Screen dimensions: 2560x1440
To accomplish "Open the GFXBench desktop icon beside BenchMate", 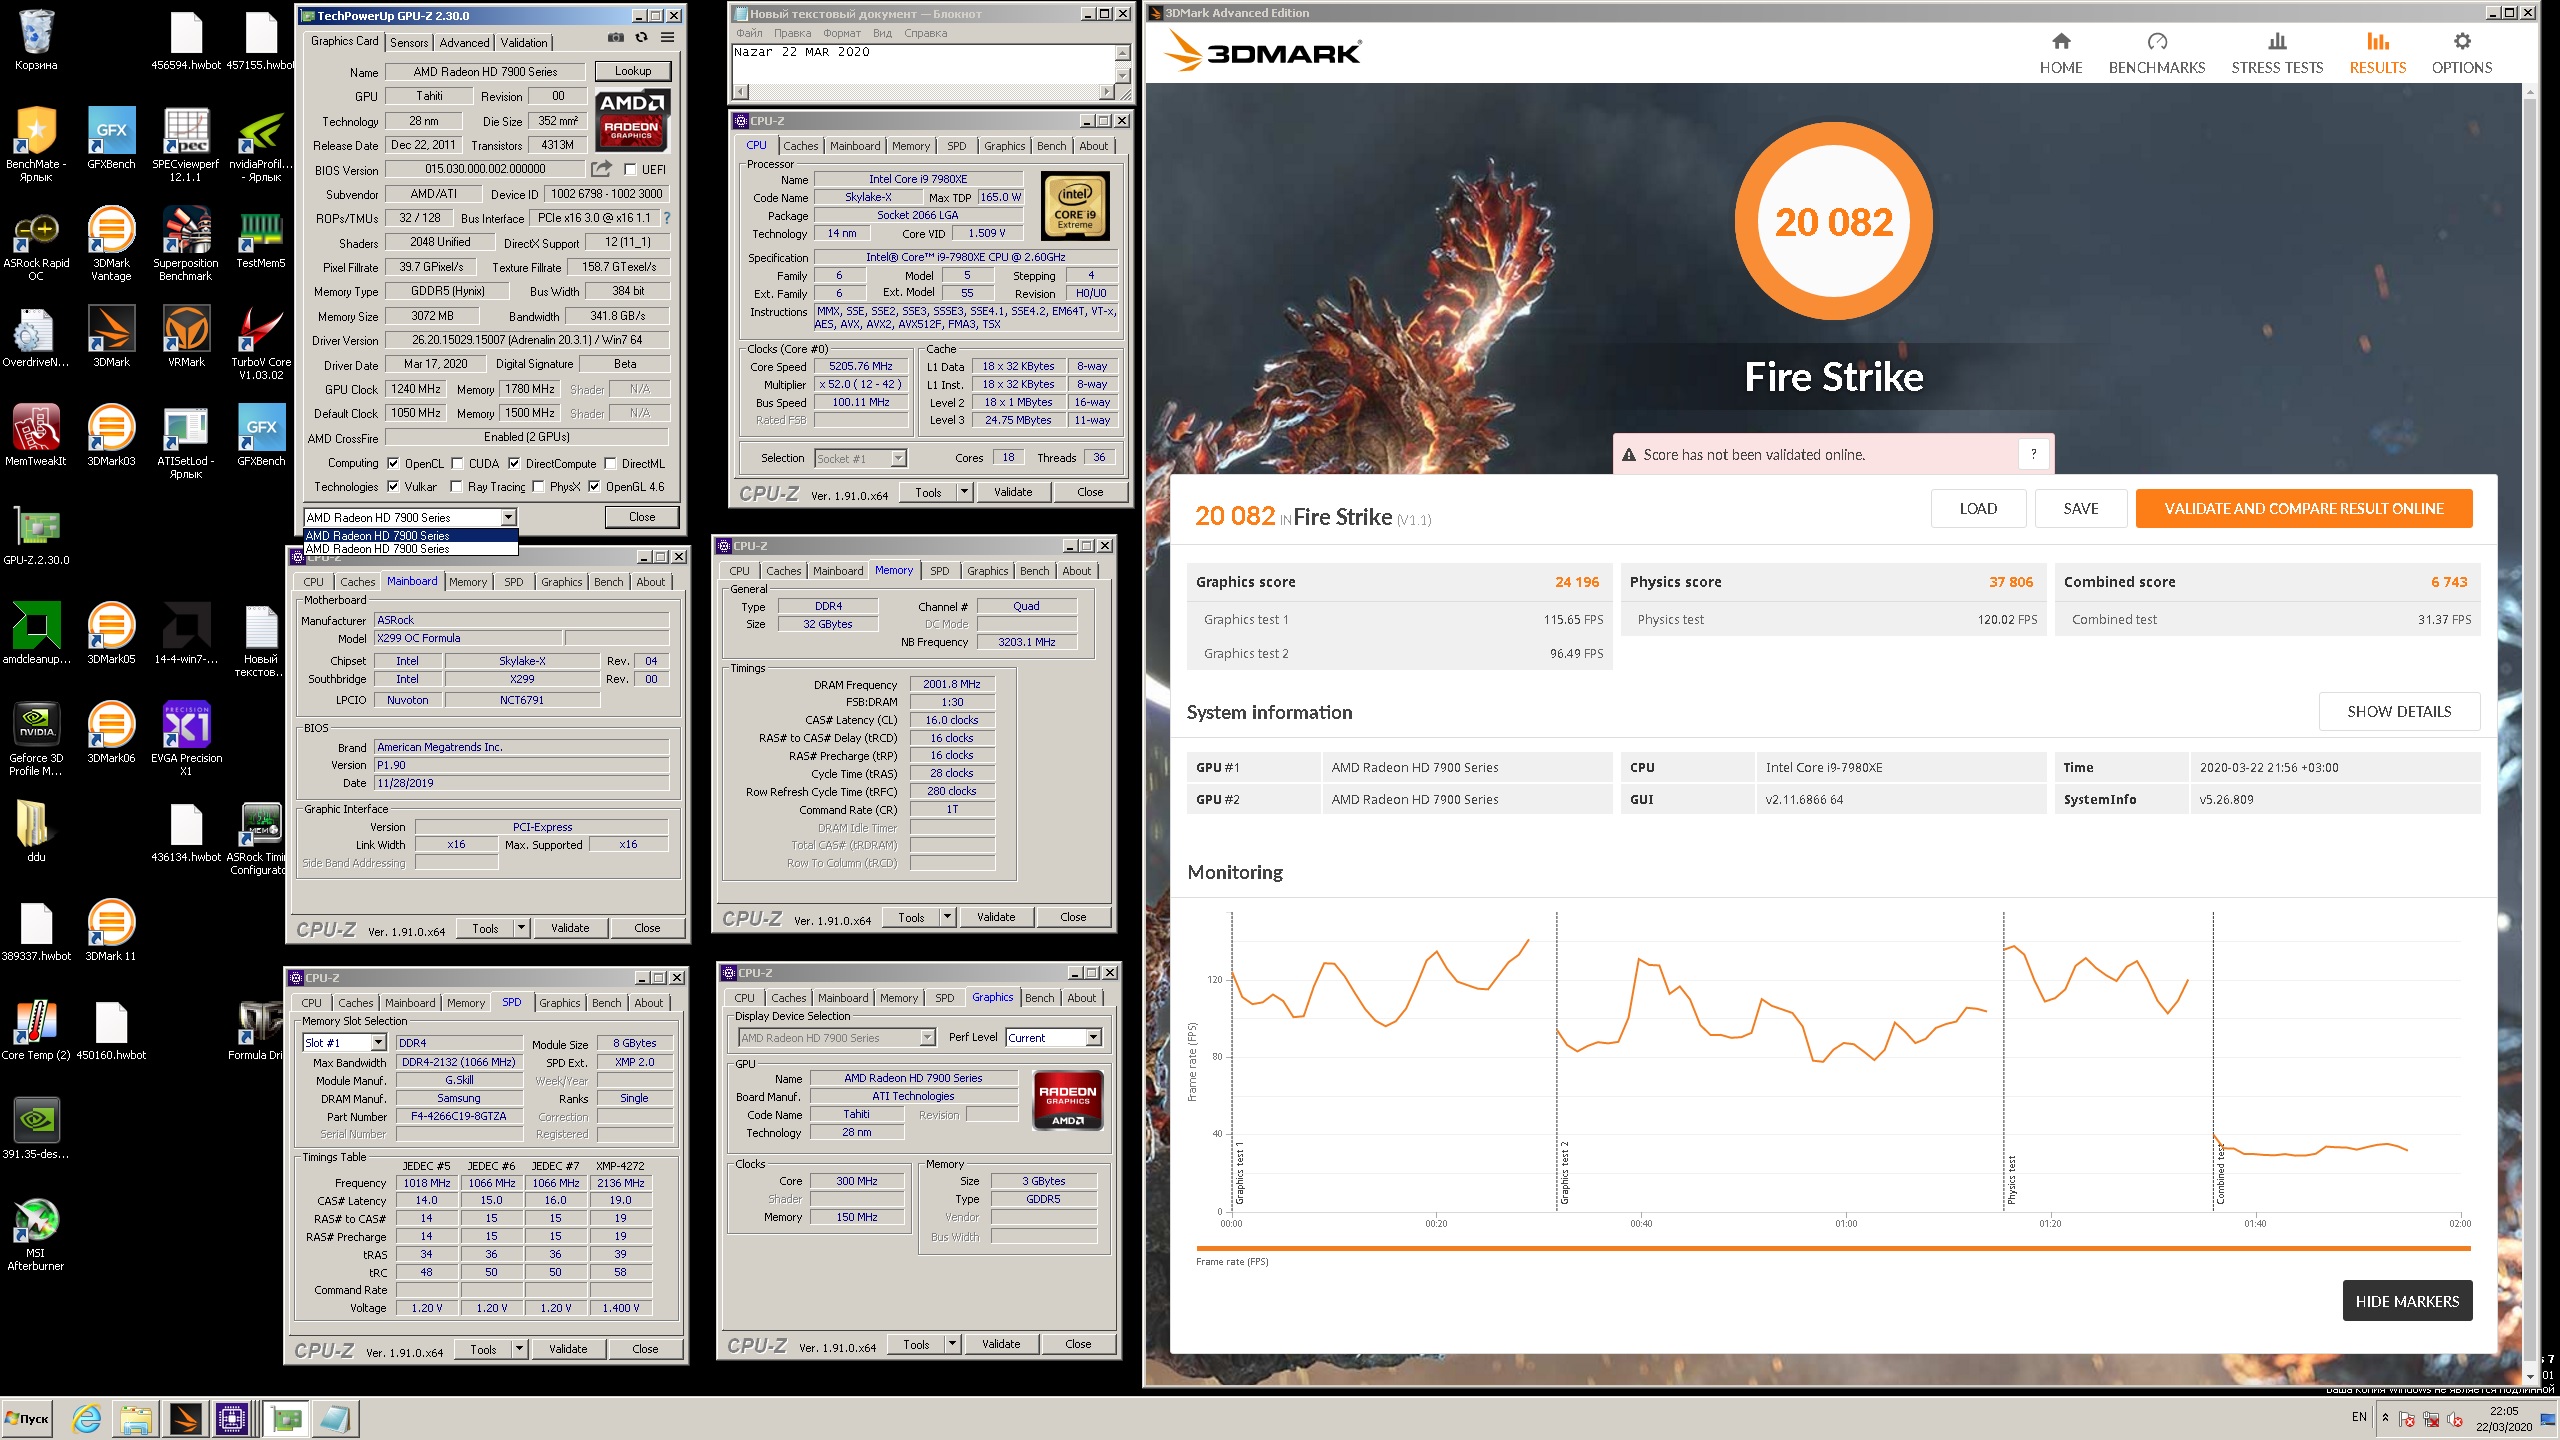I will point(111,139).
